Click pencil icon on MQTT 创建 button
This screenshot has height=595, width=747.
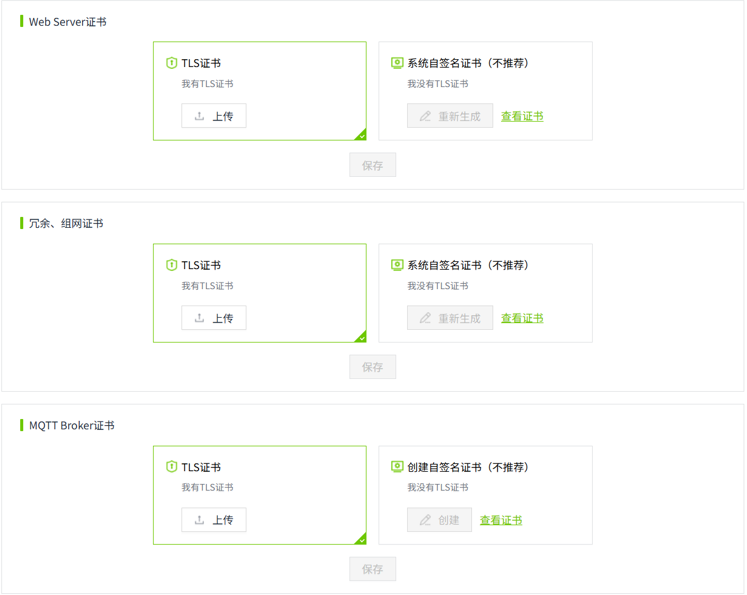pos(425,520)
